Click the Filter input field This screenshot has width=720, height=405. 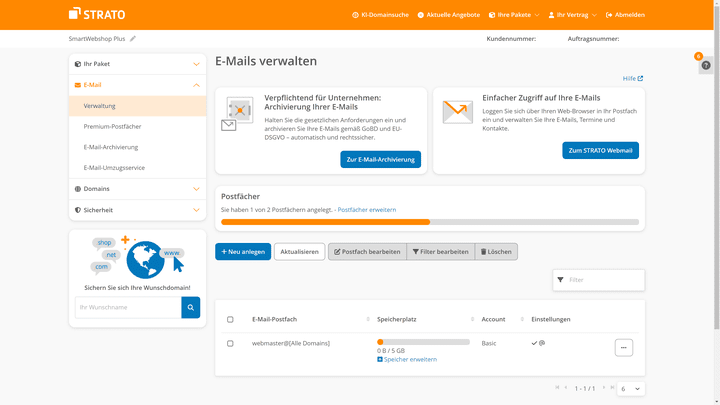click(x=599, y=280)
